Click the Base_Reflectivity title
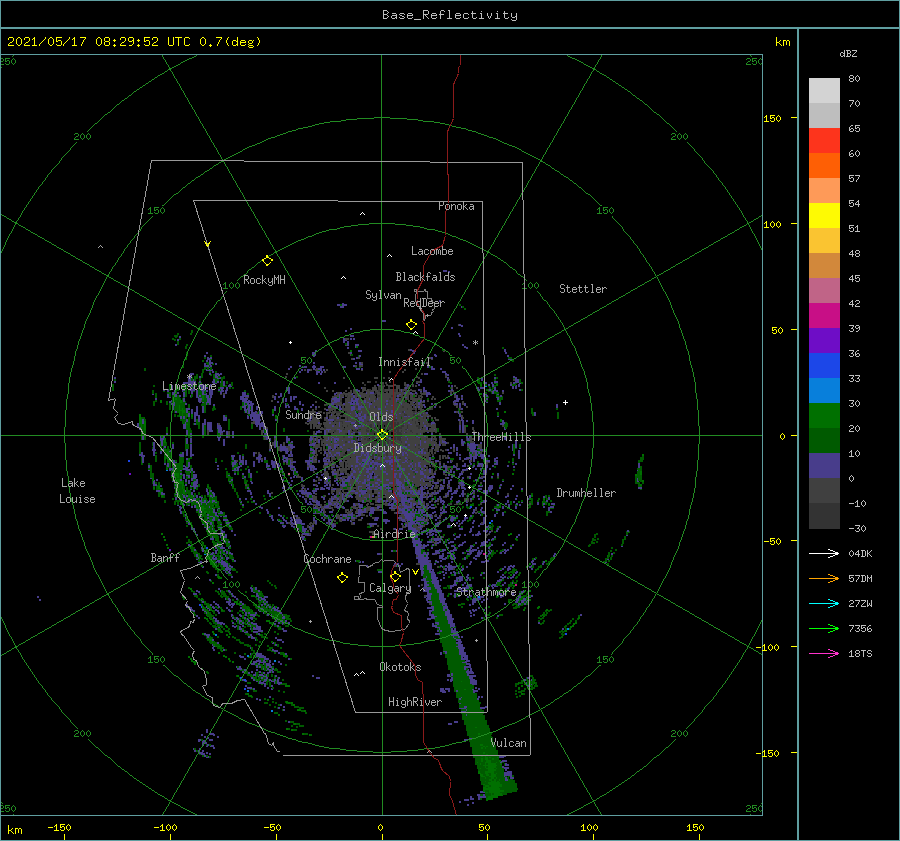Screen dimensions: 900x841 450,15
